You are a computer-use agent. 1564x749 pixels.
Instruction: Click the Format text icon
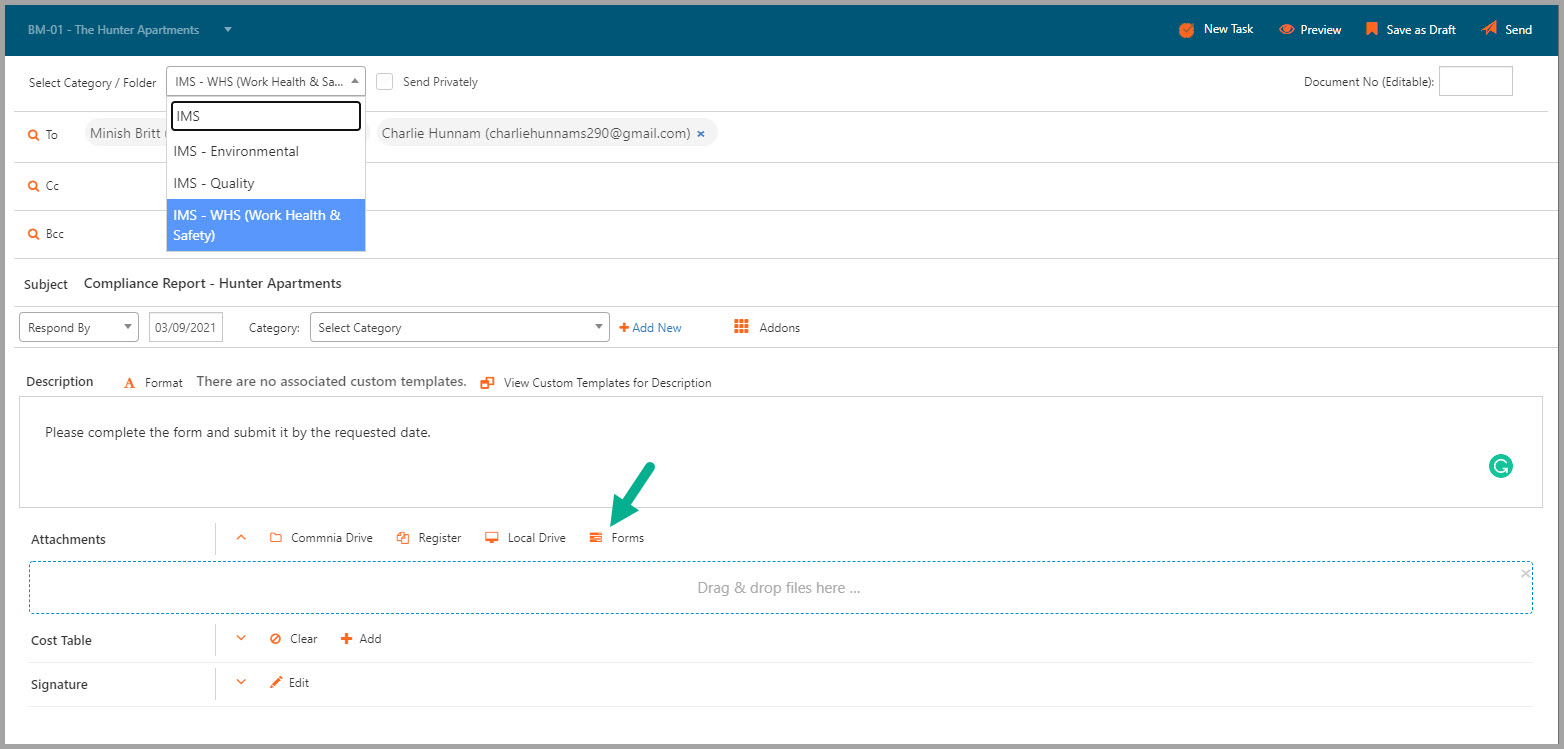point(129,383)
